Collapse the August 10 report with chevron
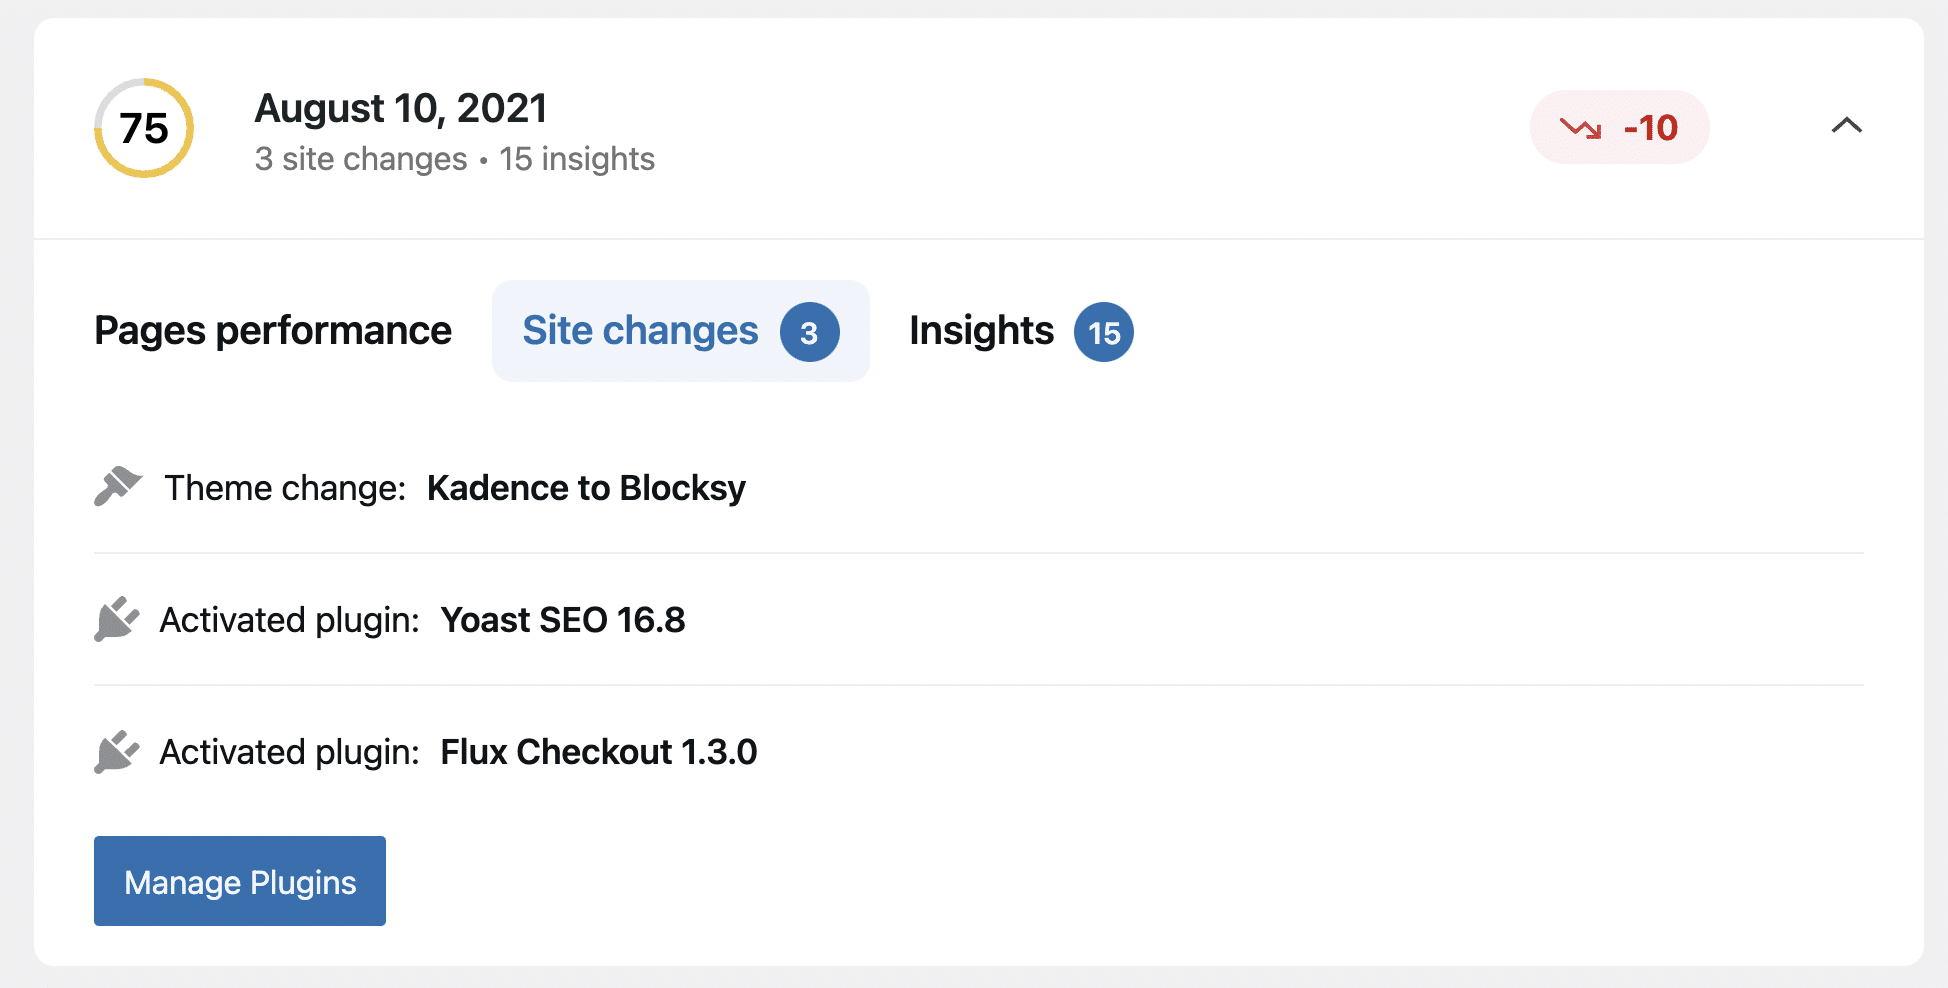 (x=1846, y=126)
